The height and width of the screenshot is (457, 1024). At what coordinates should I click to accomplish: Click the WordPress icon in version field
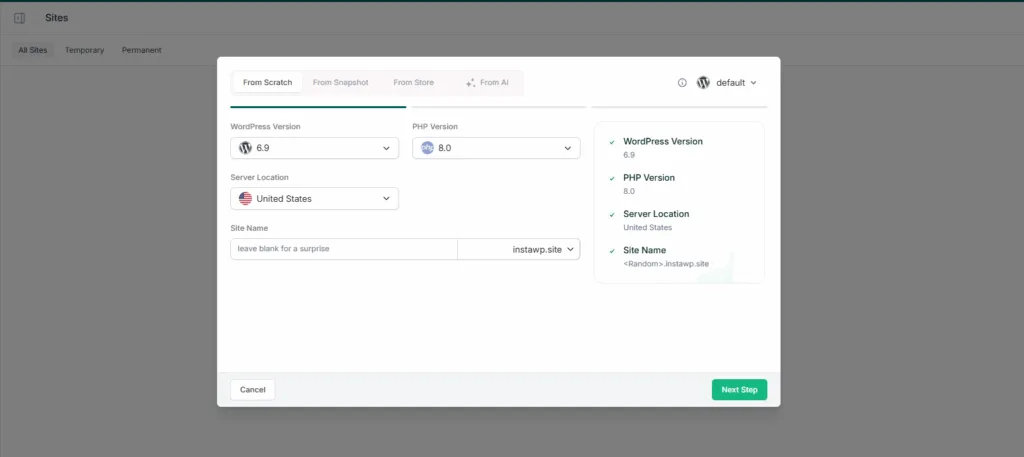246,148
